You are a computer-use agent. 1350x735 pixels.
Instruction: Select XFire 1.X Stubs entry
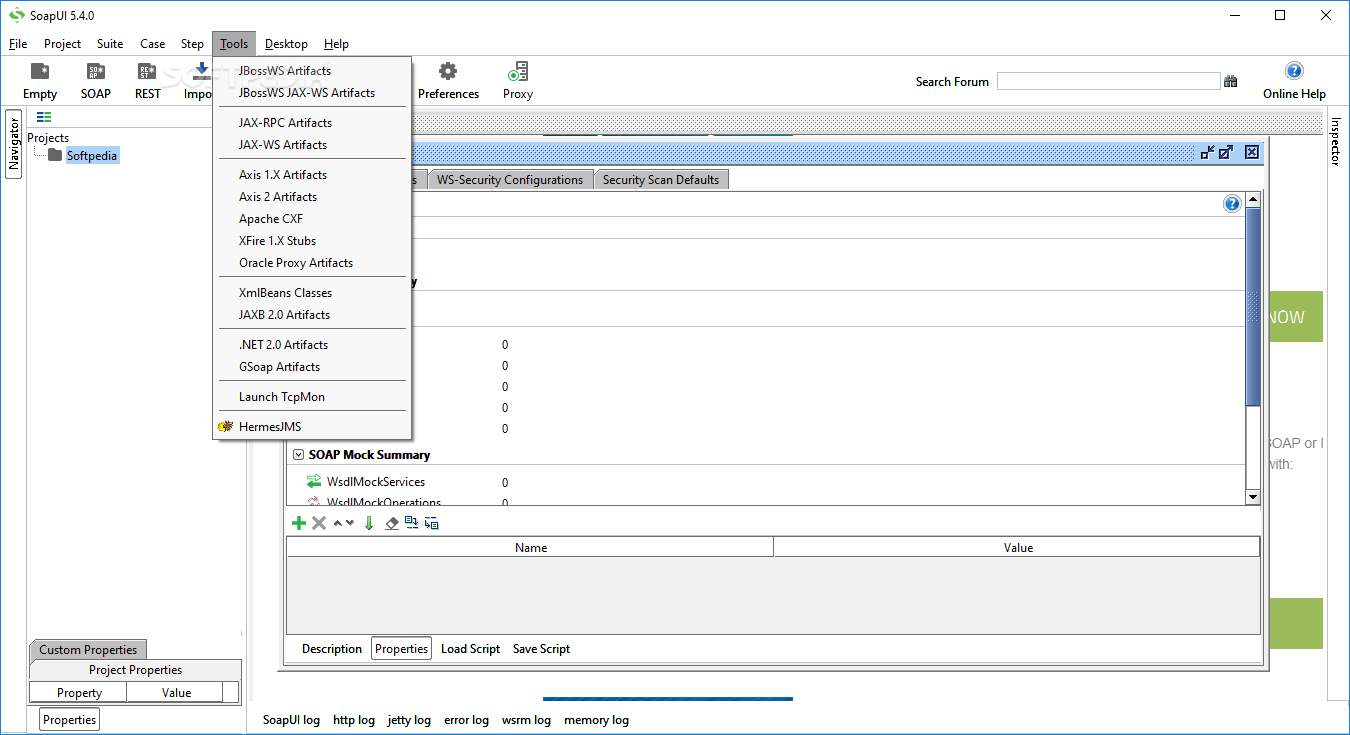pyautogui.click(x=312, y=241)
